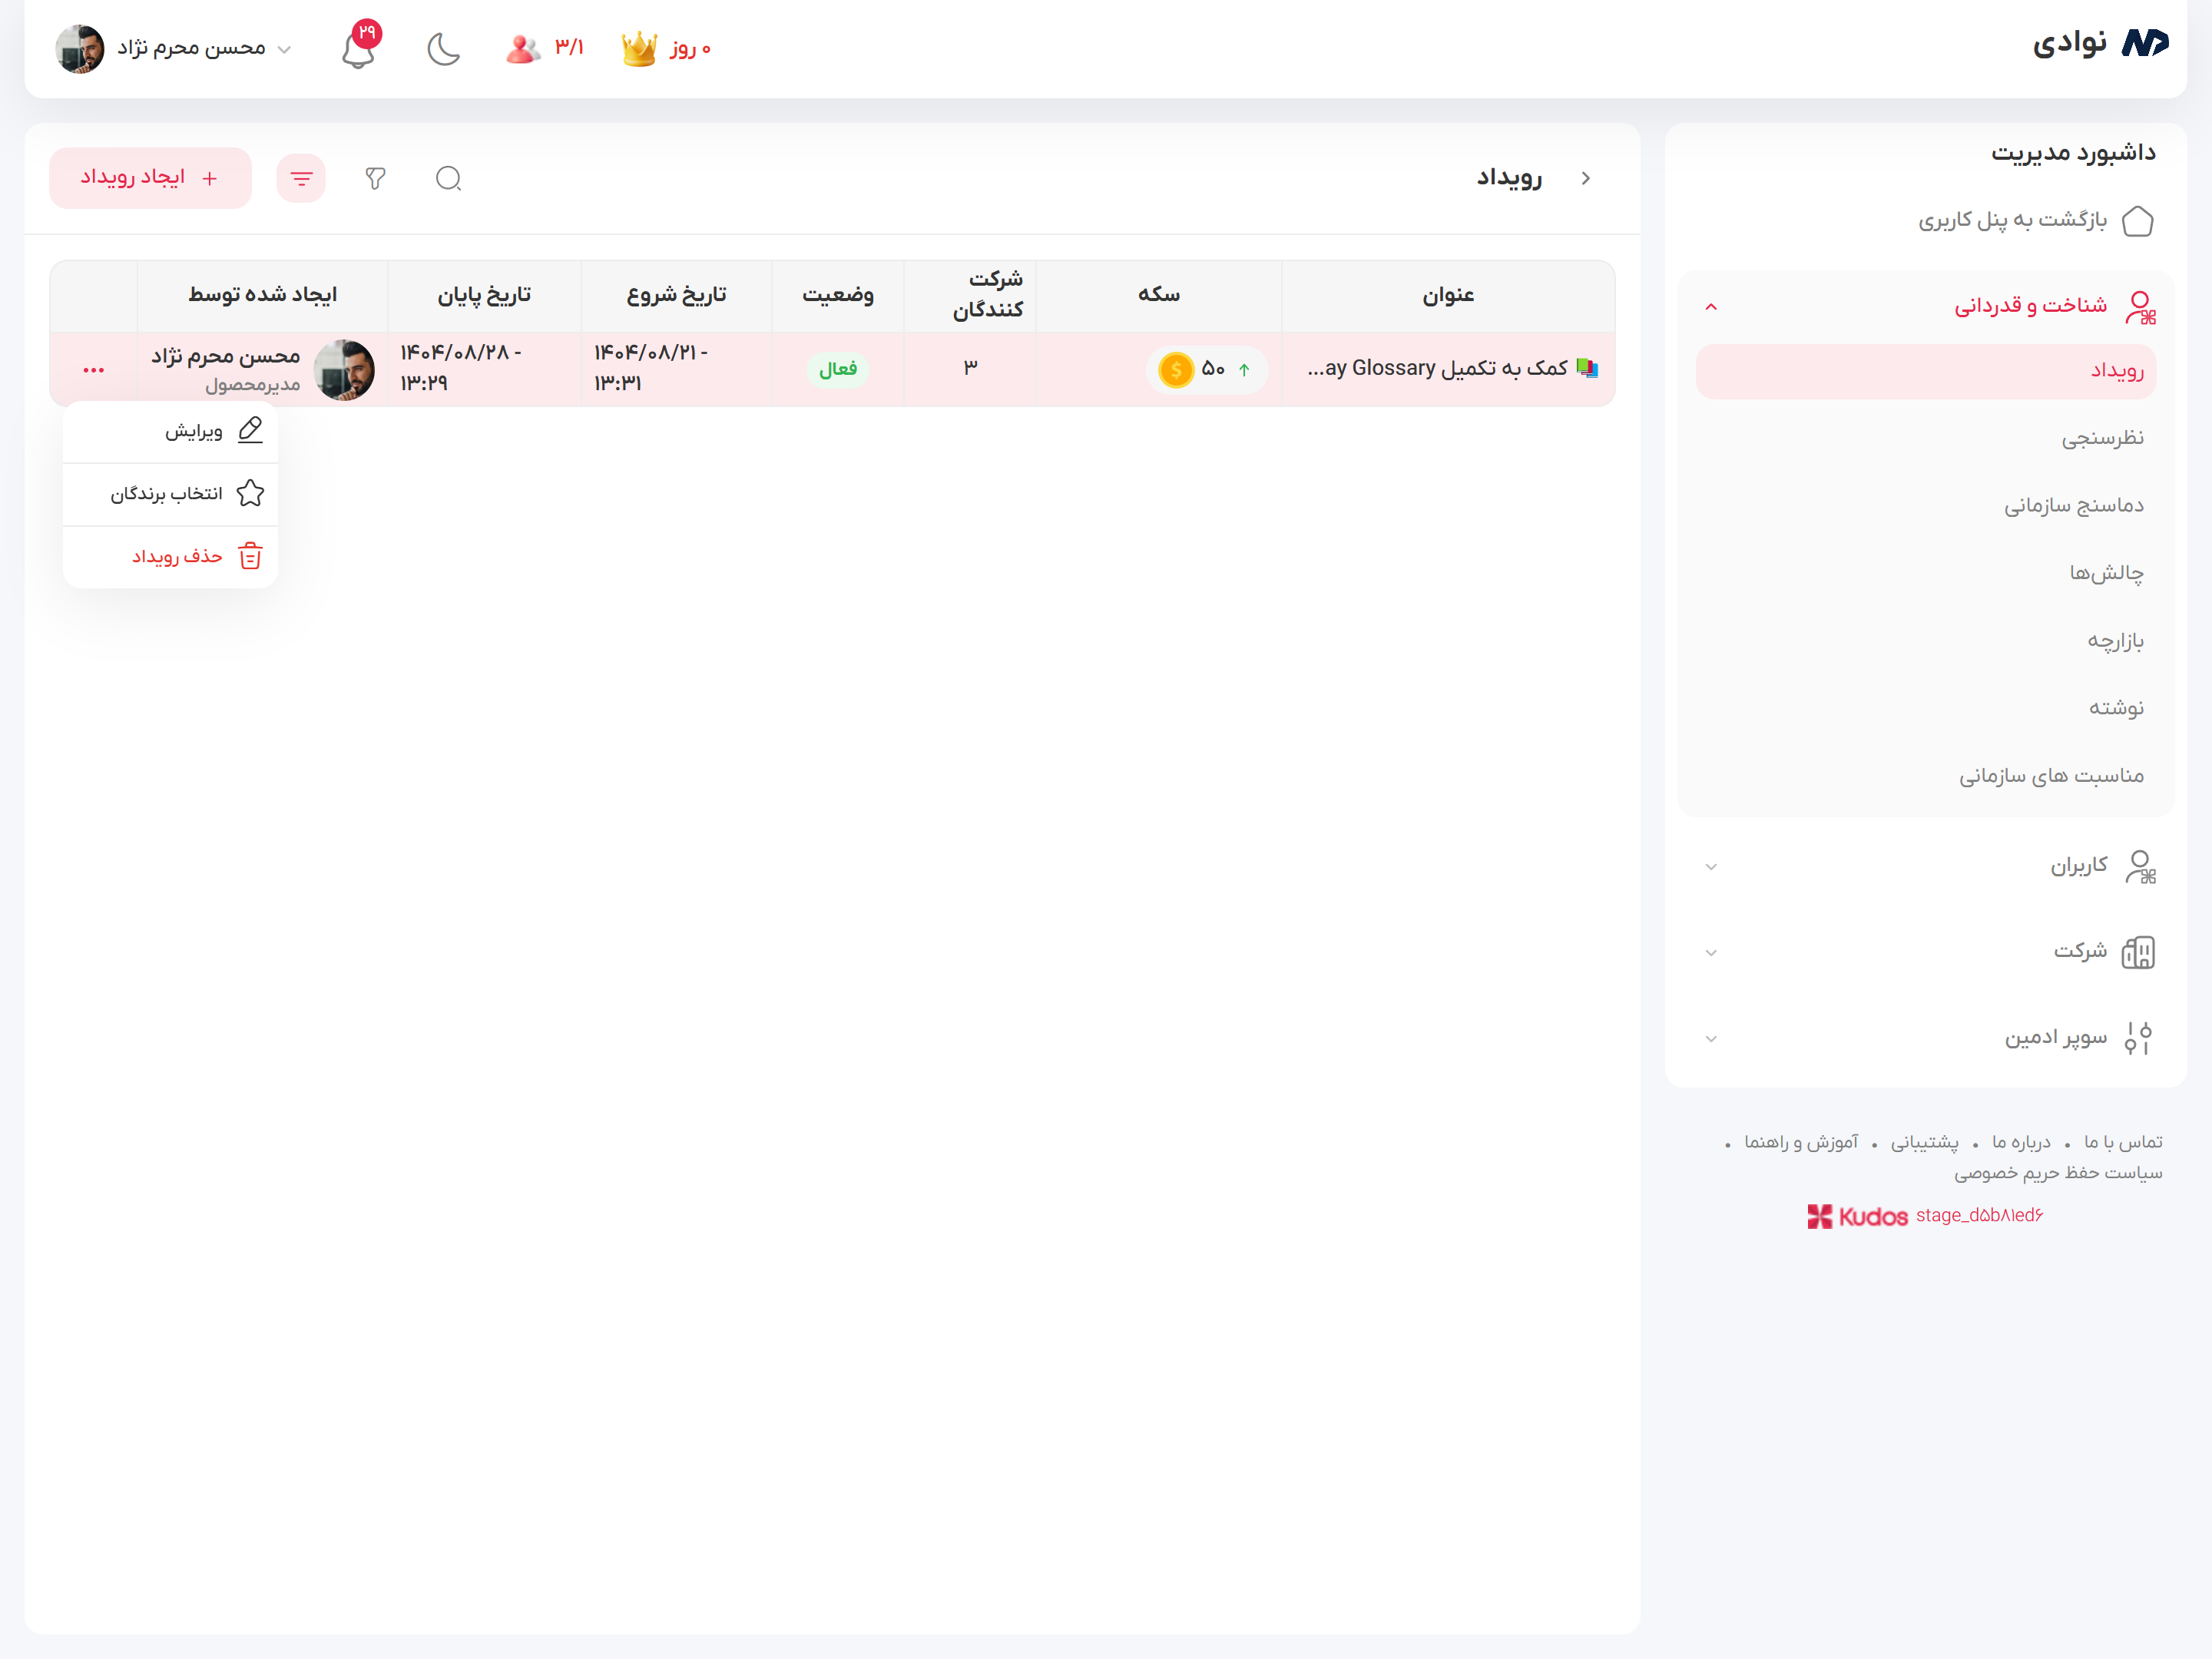This screenshot has height=1659, width=2212.
Task: Open نظرسنجی in the sidebar
Action: (2102, 438)
